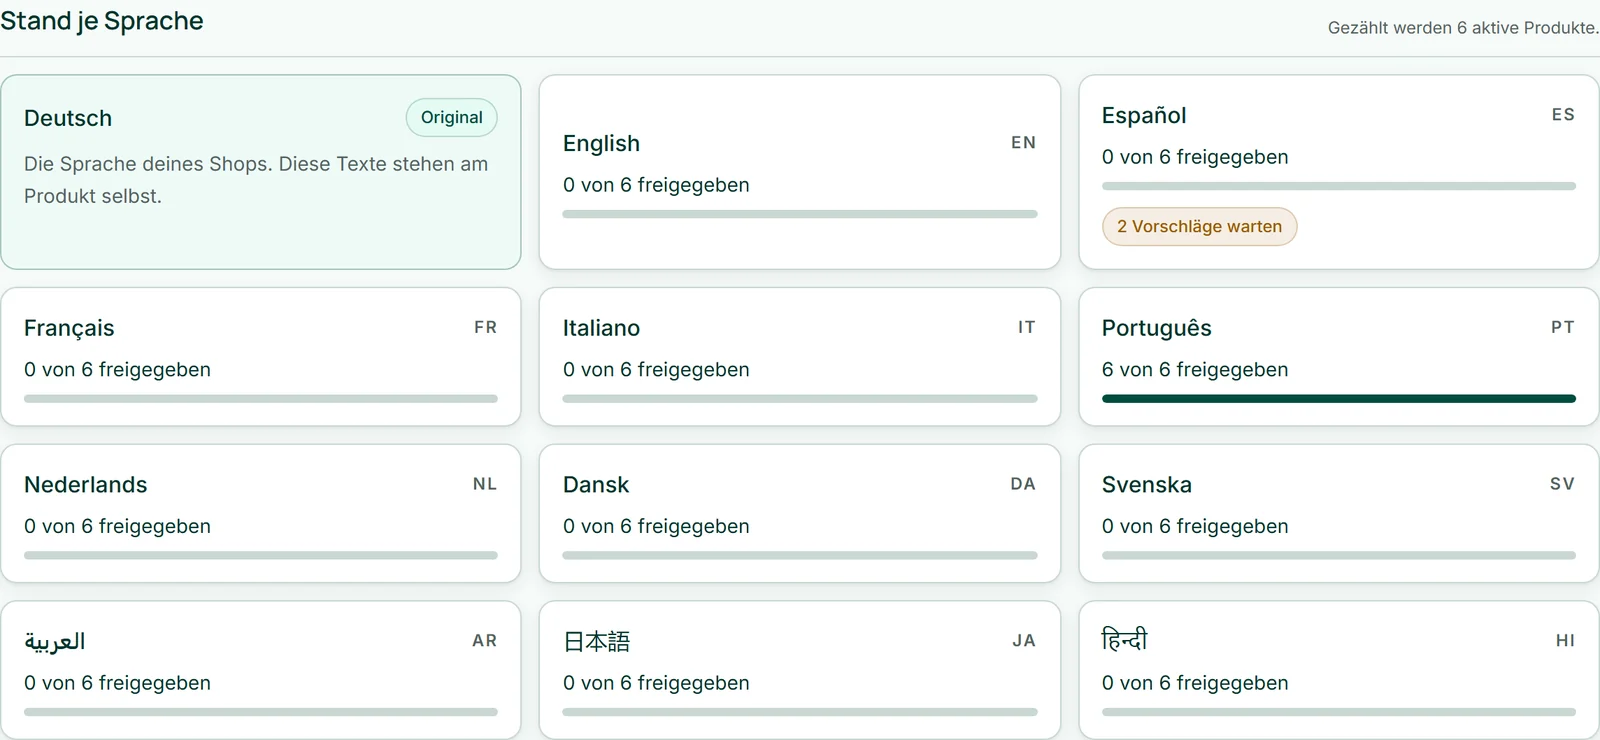This screenshot has width=1600, height=740.
Task: Click the Japanese card progress bar
Action: 800,712
